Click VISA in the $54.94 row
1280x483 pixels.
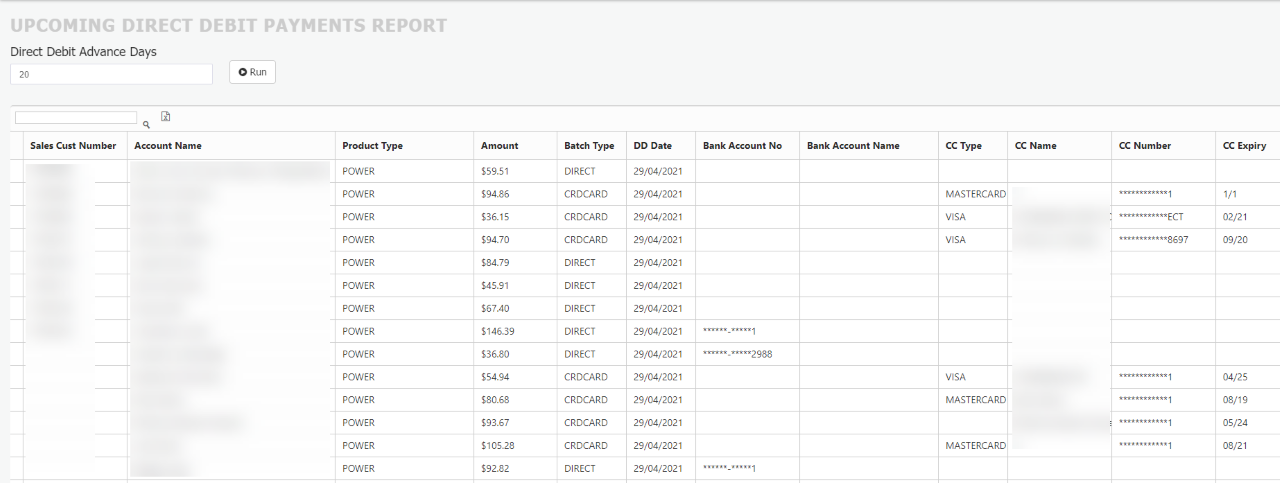pyautogui.click(x=955, y=377)
